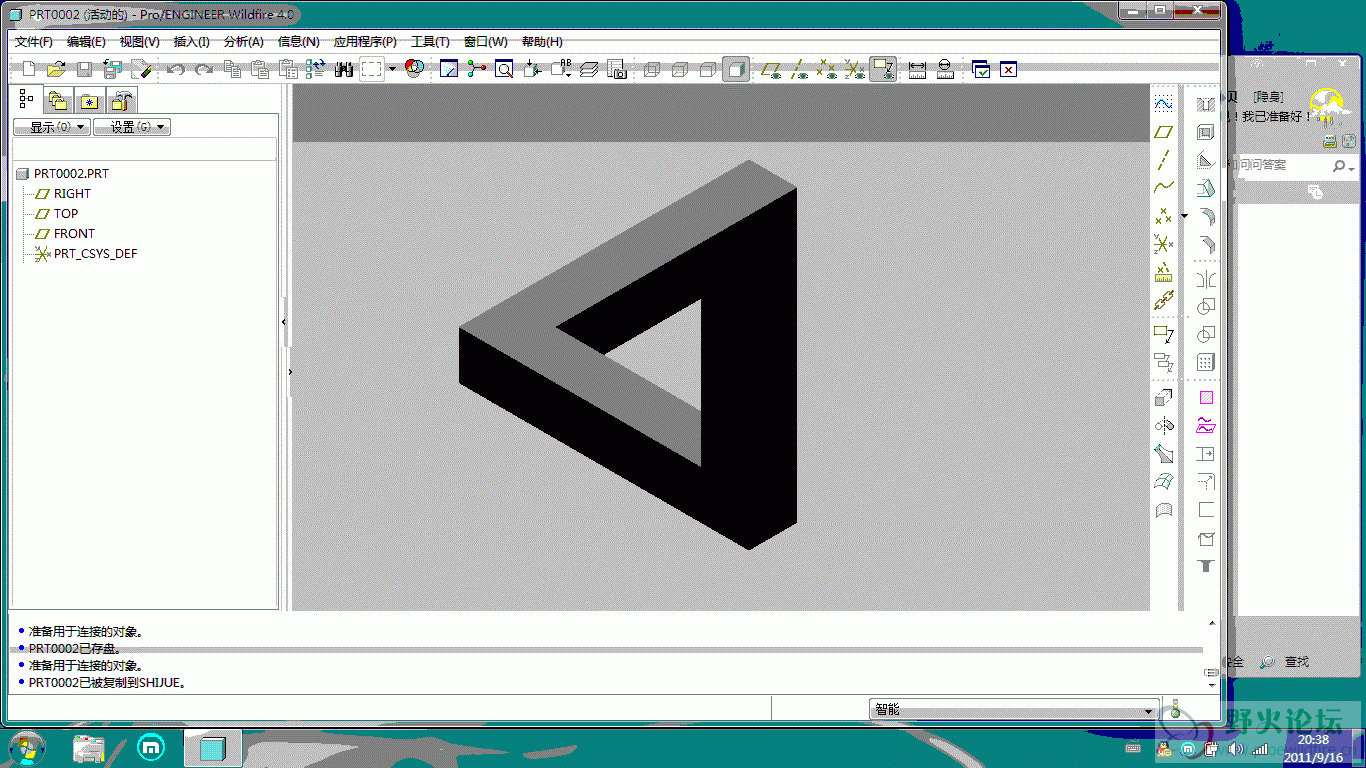Viewport: 1366px width, 768px height.
Task: Open the selection box dropdown arrow
Action: tap(392, 69)
